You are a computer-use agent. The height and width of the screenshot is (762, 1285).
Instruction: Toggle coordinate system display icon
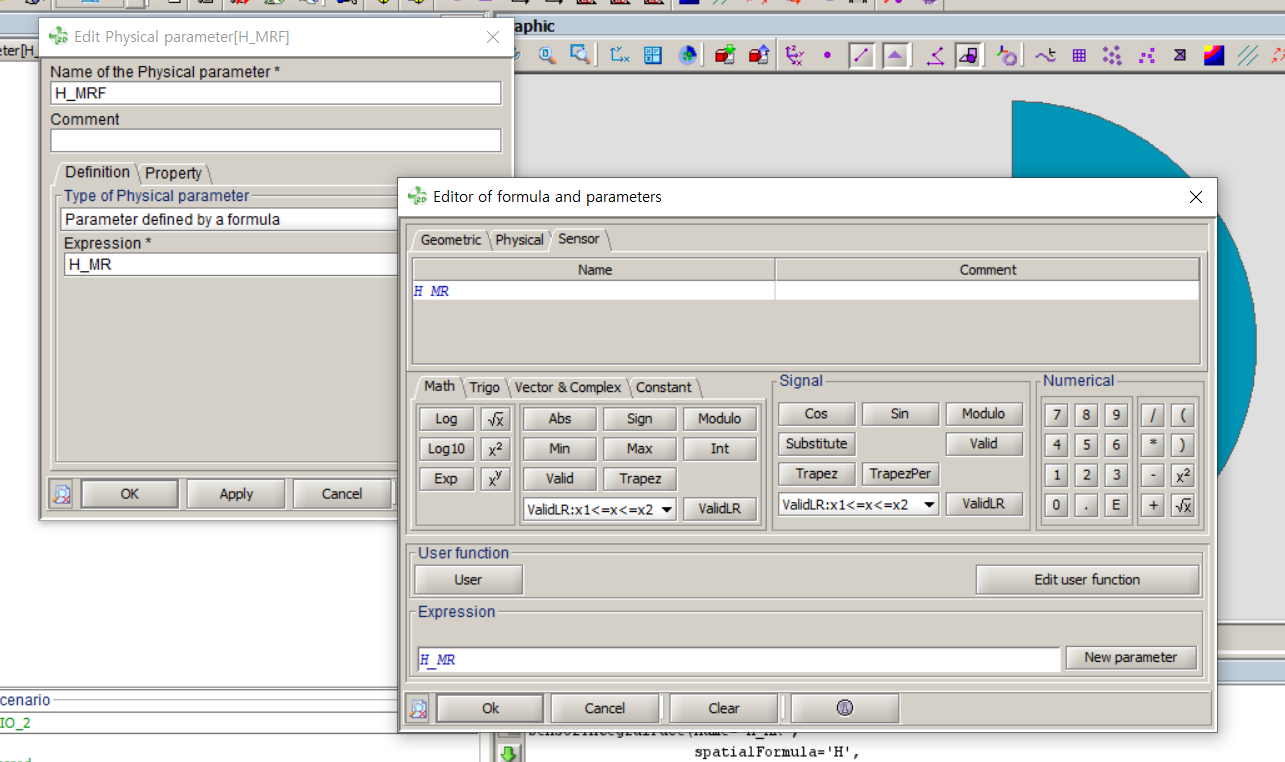coord(795,55)
